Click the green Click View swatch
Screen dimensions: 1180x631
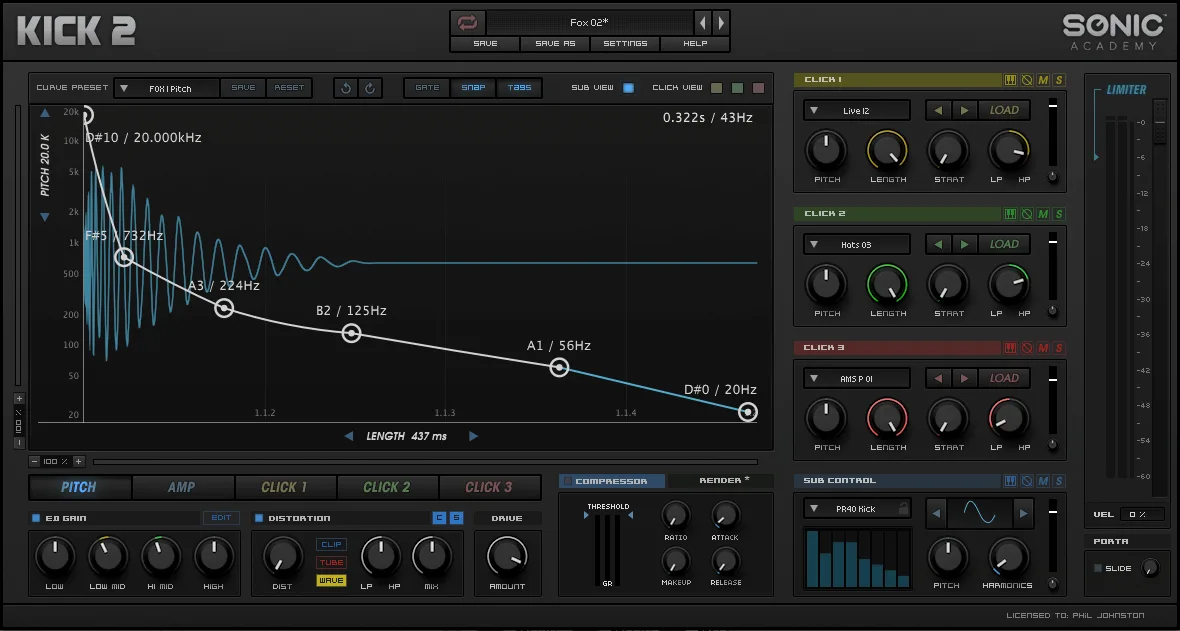tap(738, 88)
